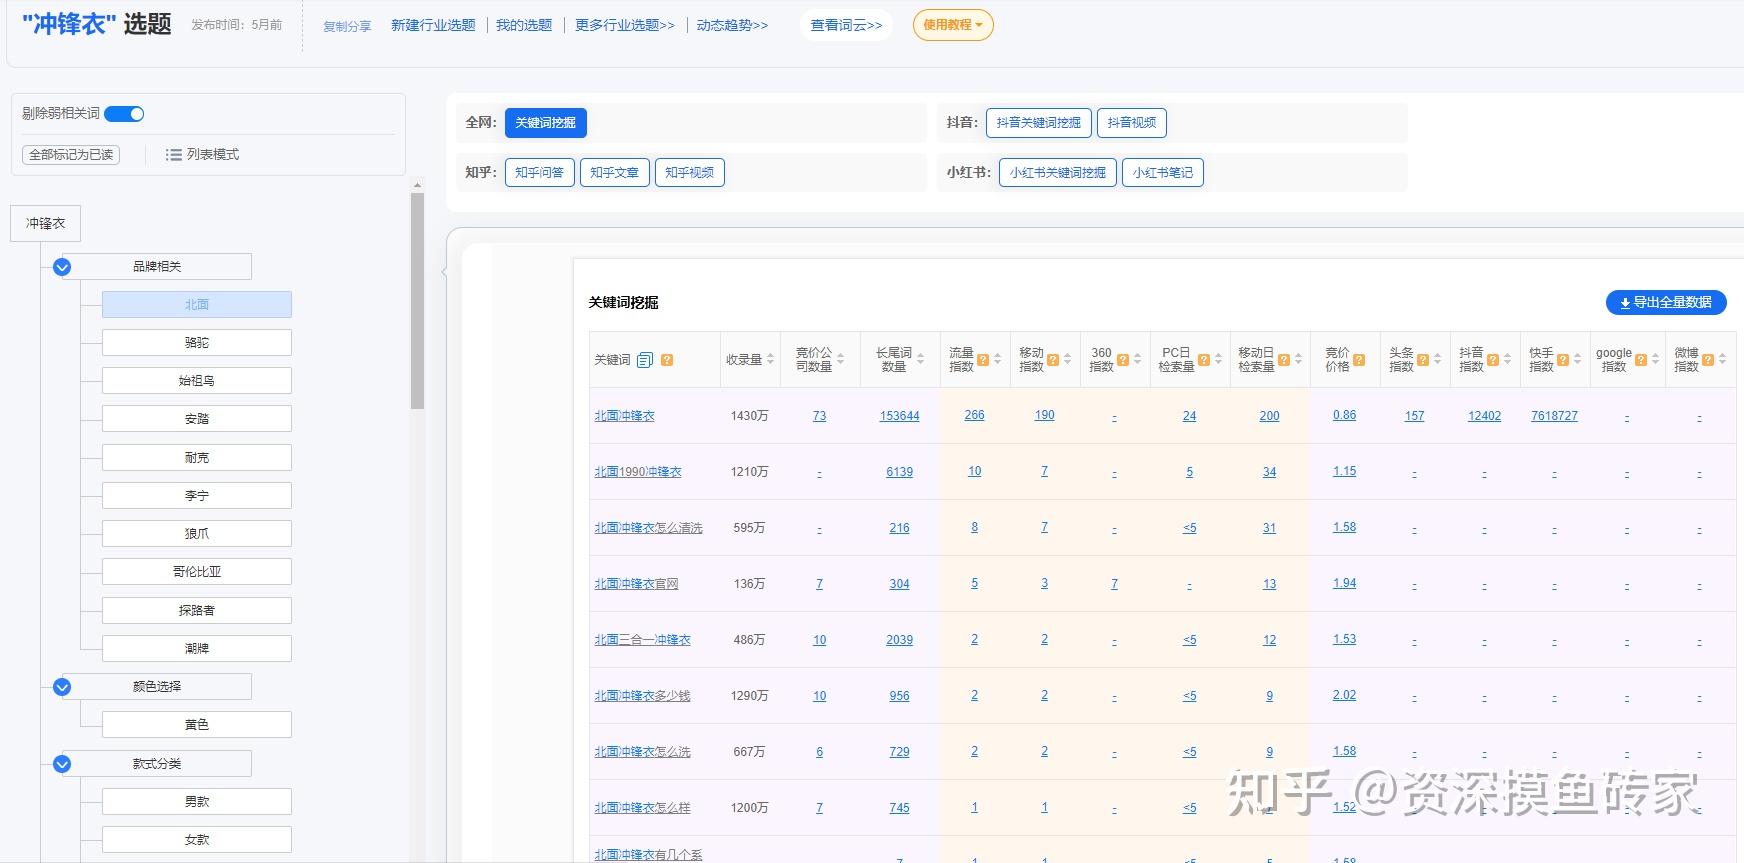Select the 知乎文章 tab

(x=615, y=173)
